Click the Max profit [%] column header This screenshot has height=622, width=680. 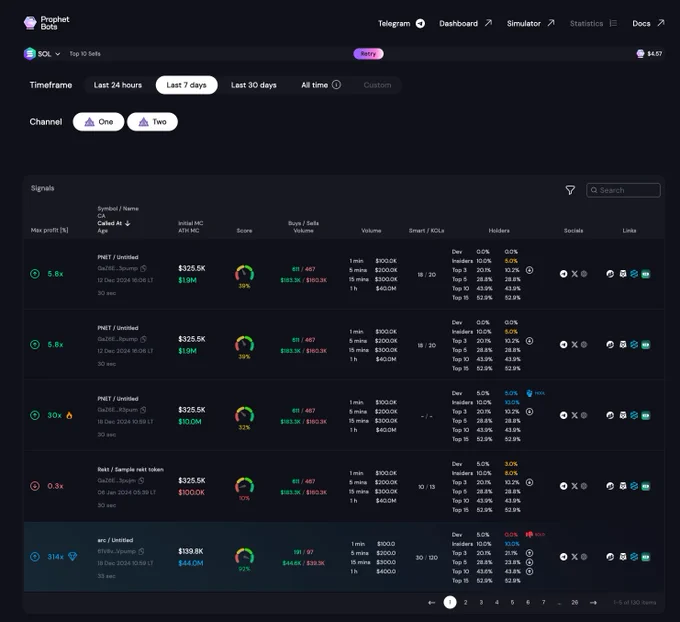click(x=49, y=230)
